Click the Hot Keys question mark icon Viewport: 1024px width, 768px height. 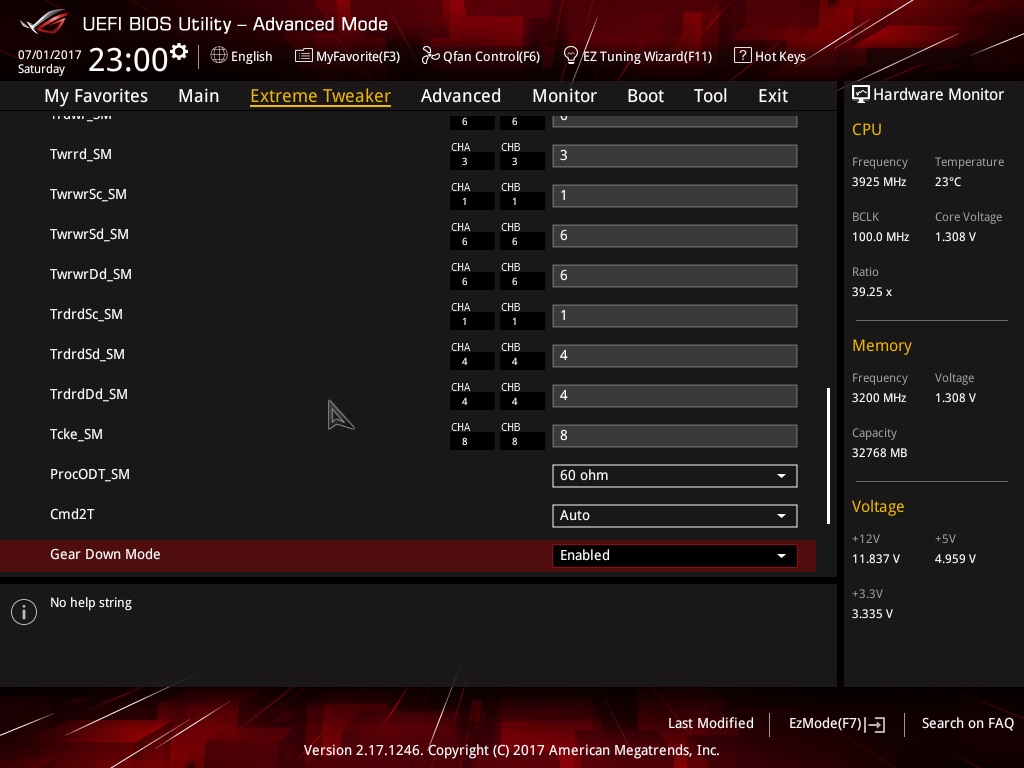pos(743,56)
